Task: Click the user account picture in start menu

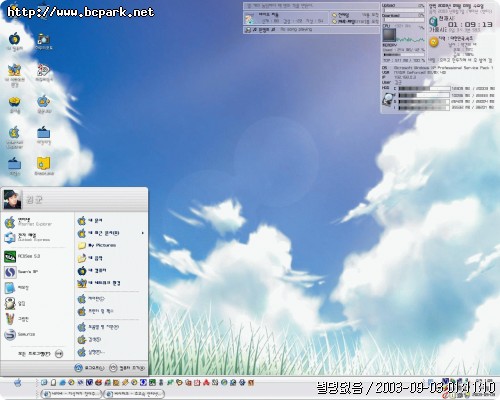Action: click(12, 199)
